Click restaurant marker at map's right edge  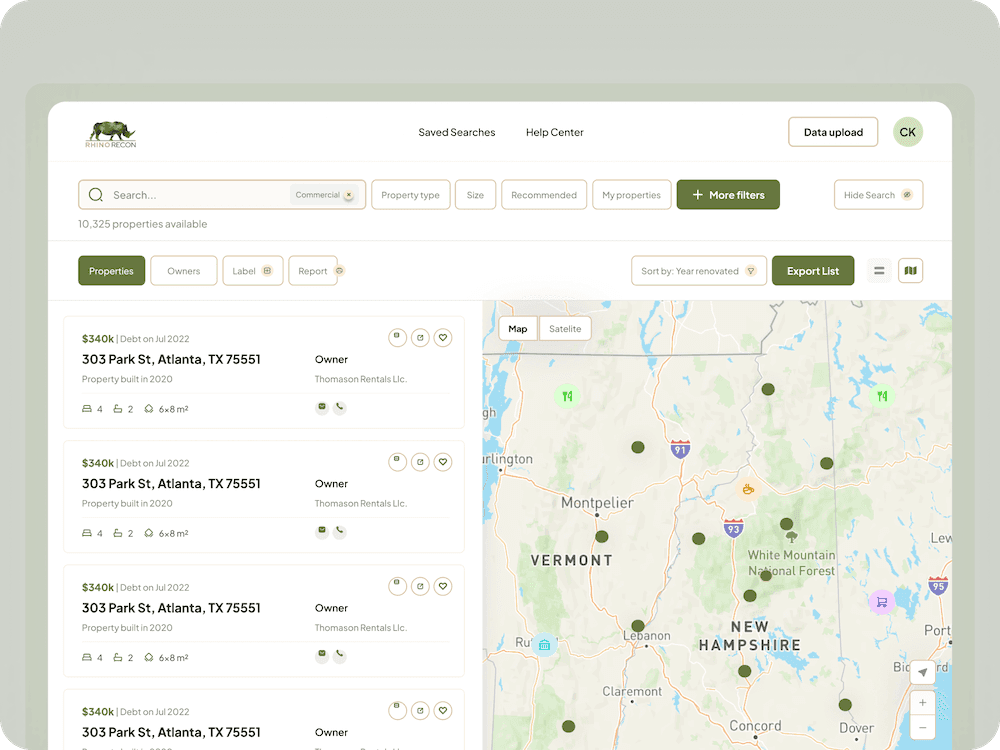[883, 396]
